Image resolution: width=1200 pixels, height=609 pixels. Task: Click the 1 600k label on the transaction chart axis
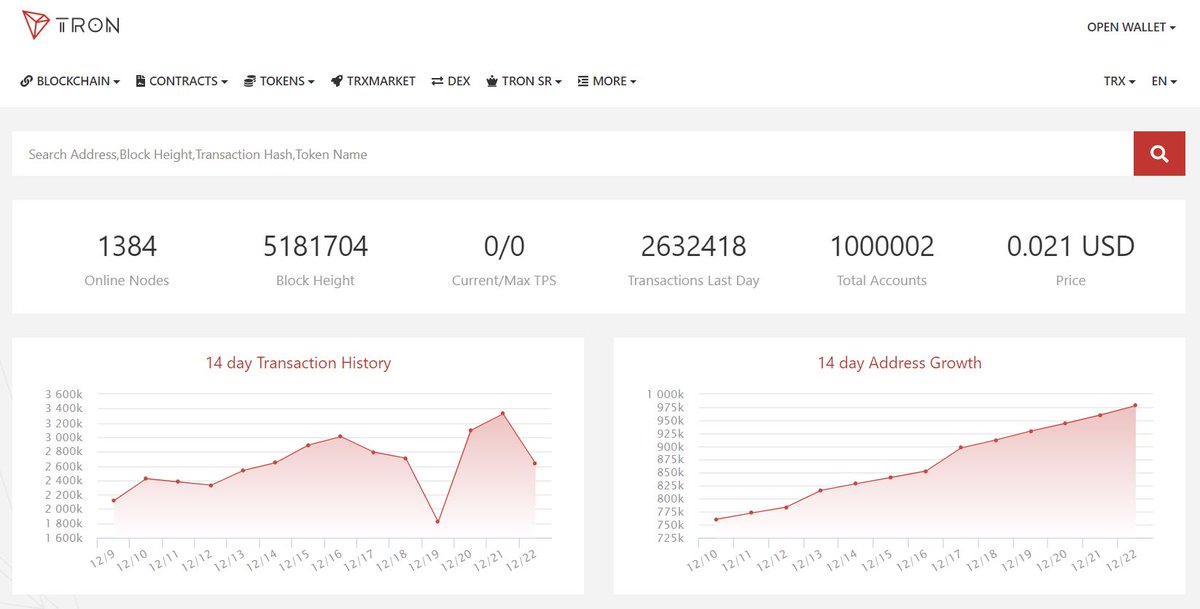click(64, 538)
